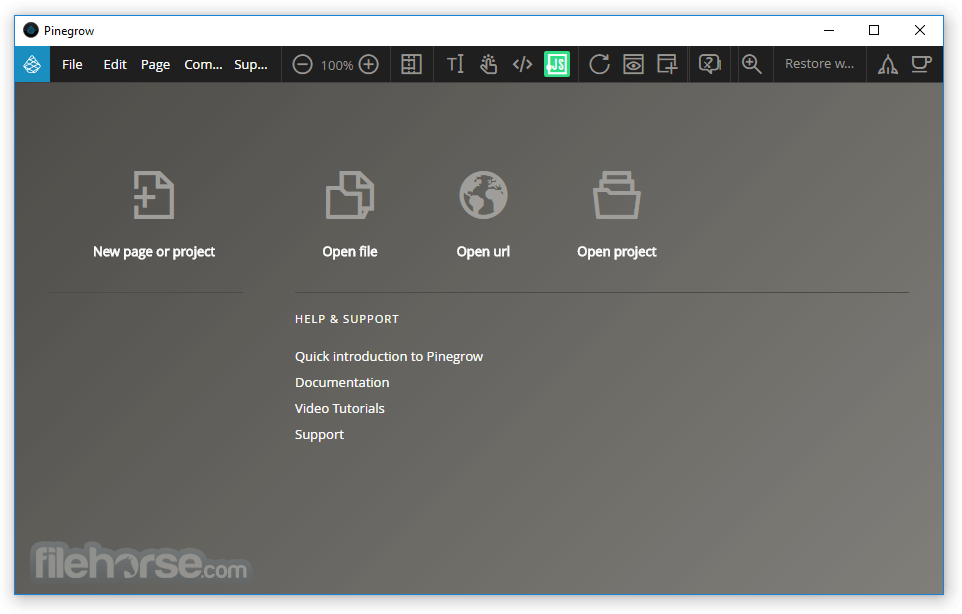The height and width of the screenshot is (614, 962).
Task: Open the Edit menu
Action: [115, 64]
